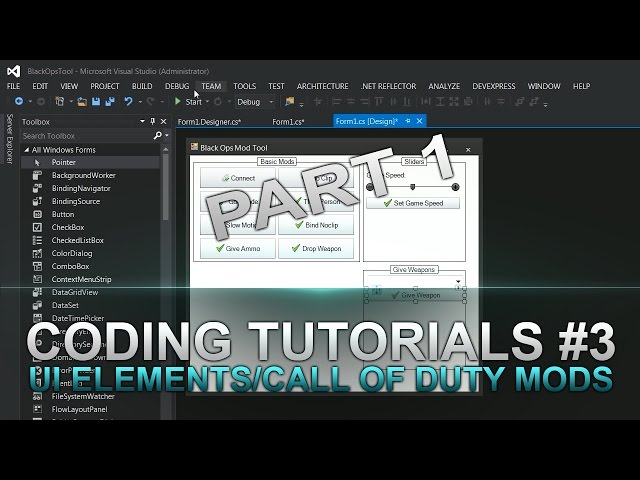Toggle the Toolbox auto-hide pin
The height and width of the screenshot is (480, 640).
[x=153, y=121]
